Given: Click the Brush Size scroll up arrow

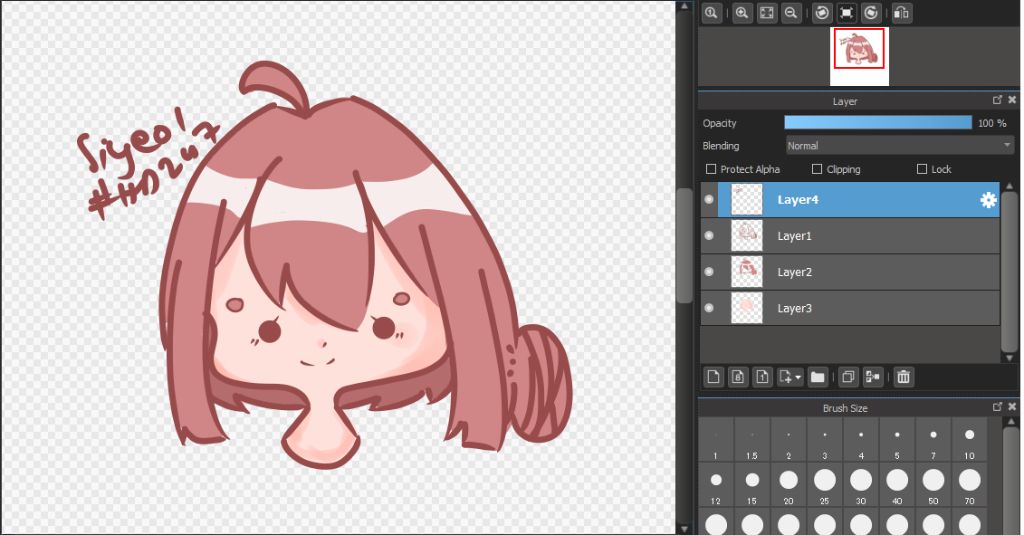Looking at the screenshot, I should pyautogui.click(x=1009, y=423).
